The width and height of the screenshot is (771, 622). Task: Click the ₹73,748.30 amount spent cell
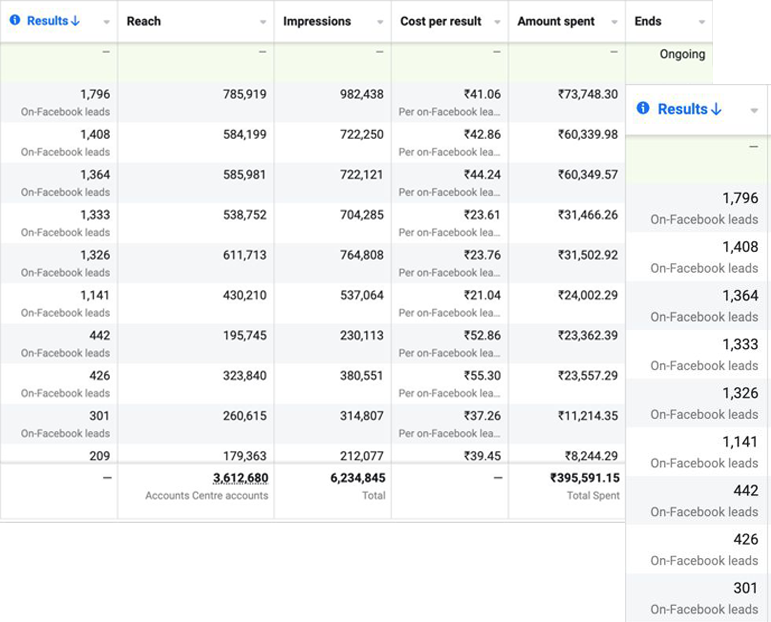click(x=587, y=94)
